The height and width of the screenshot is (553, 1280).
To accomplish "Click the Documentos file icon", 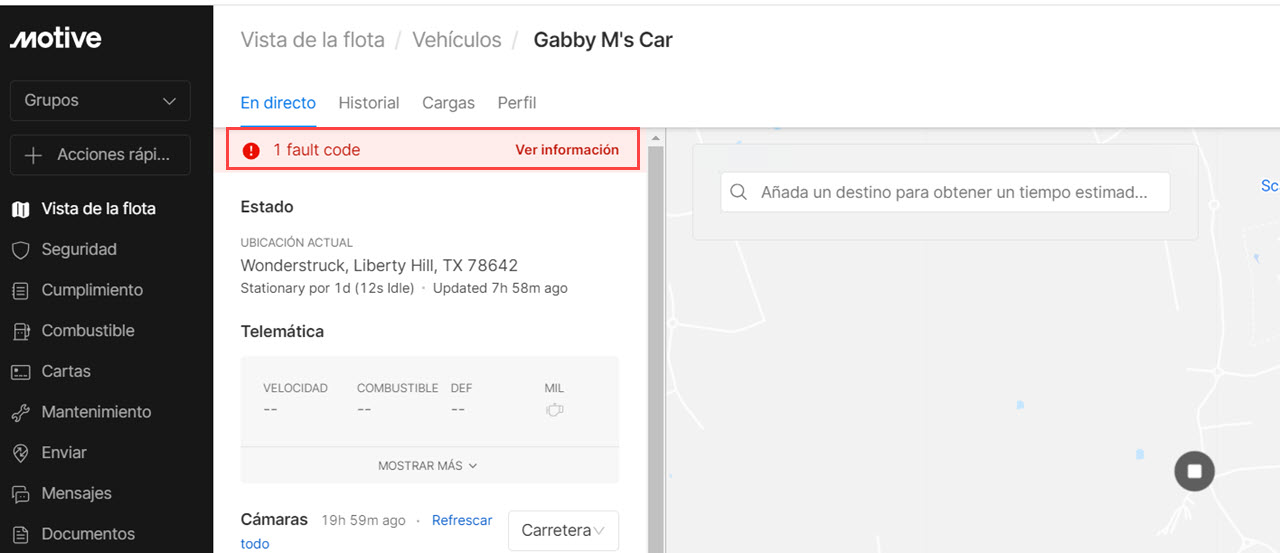I will (x=21, y=534).
